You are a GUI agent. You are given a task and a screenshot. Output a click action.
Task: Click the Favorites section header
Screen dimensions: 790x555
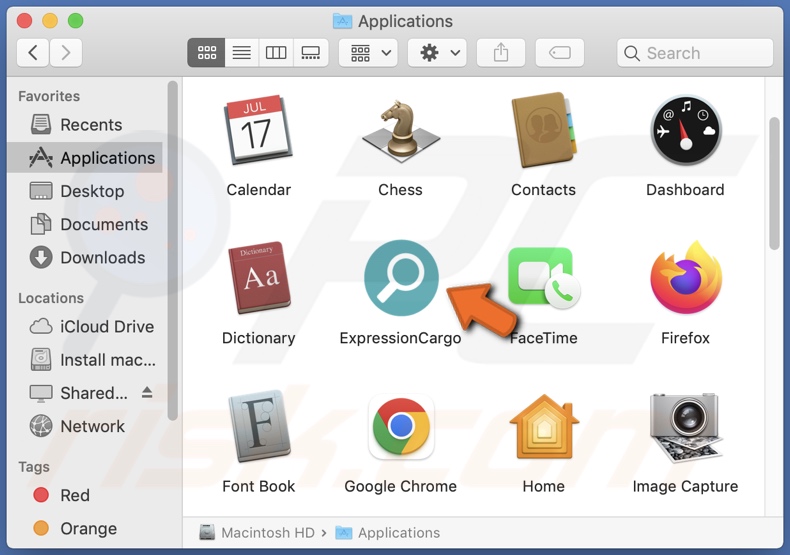(49, 96)
